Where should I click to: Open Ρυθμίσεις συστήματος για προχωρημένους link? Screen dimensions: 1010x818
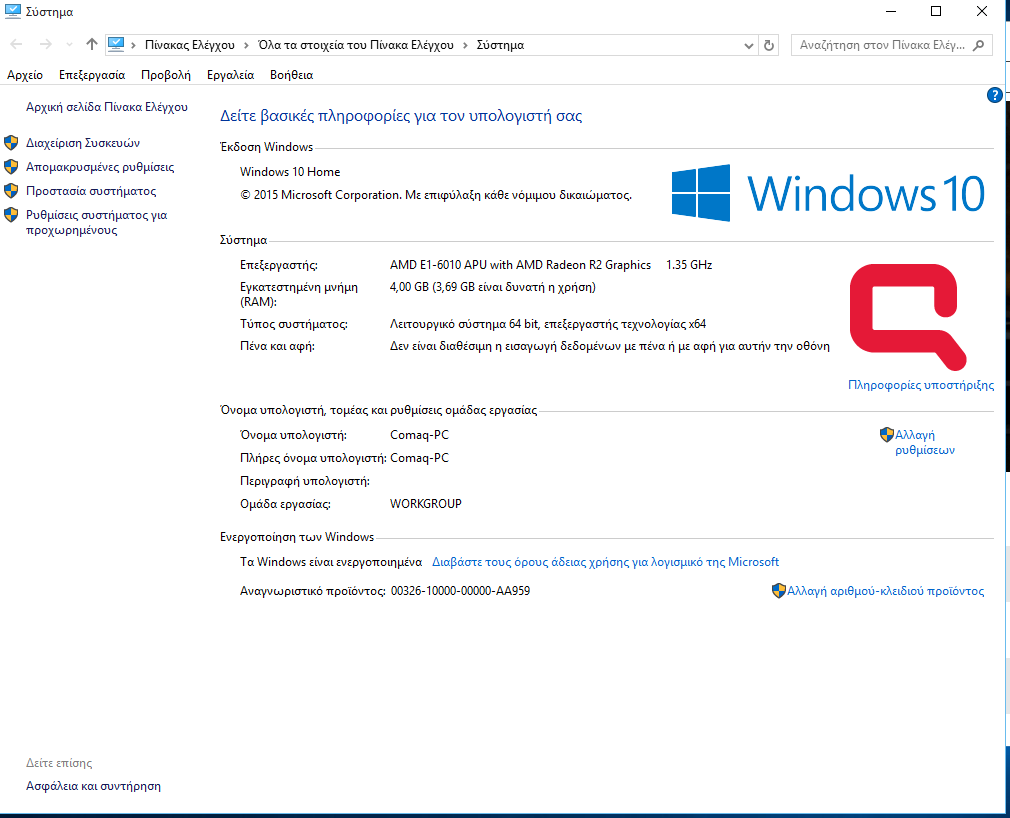coord(97,222)
